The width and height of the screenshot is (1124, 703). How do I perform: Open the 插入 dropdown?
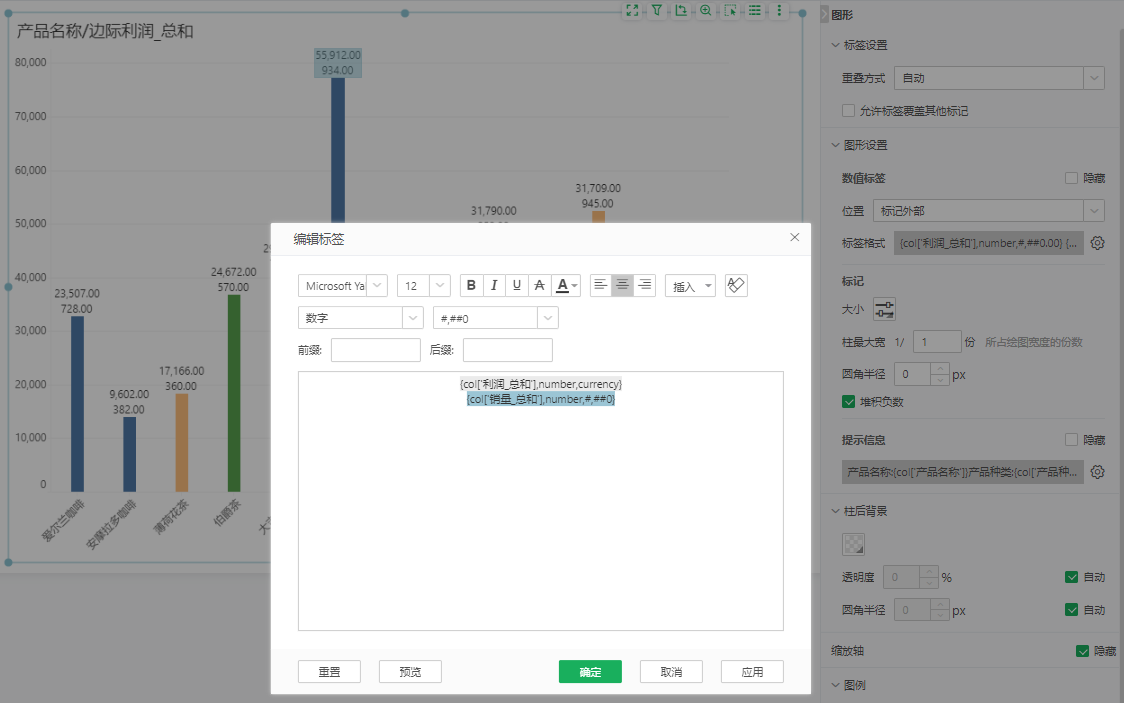point(690,285)
